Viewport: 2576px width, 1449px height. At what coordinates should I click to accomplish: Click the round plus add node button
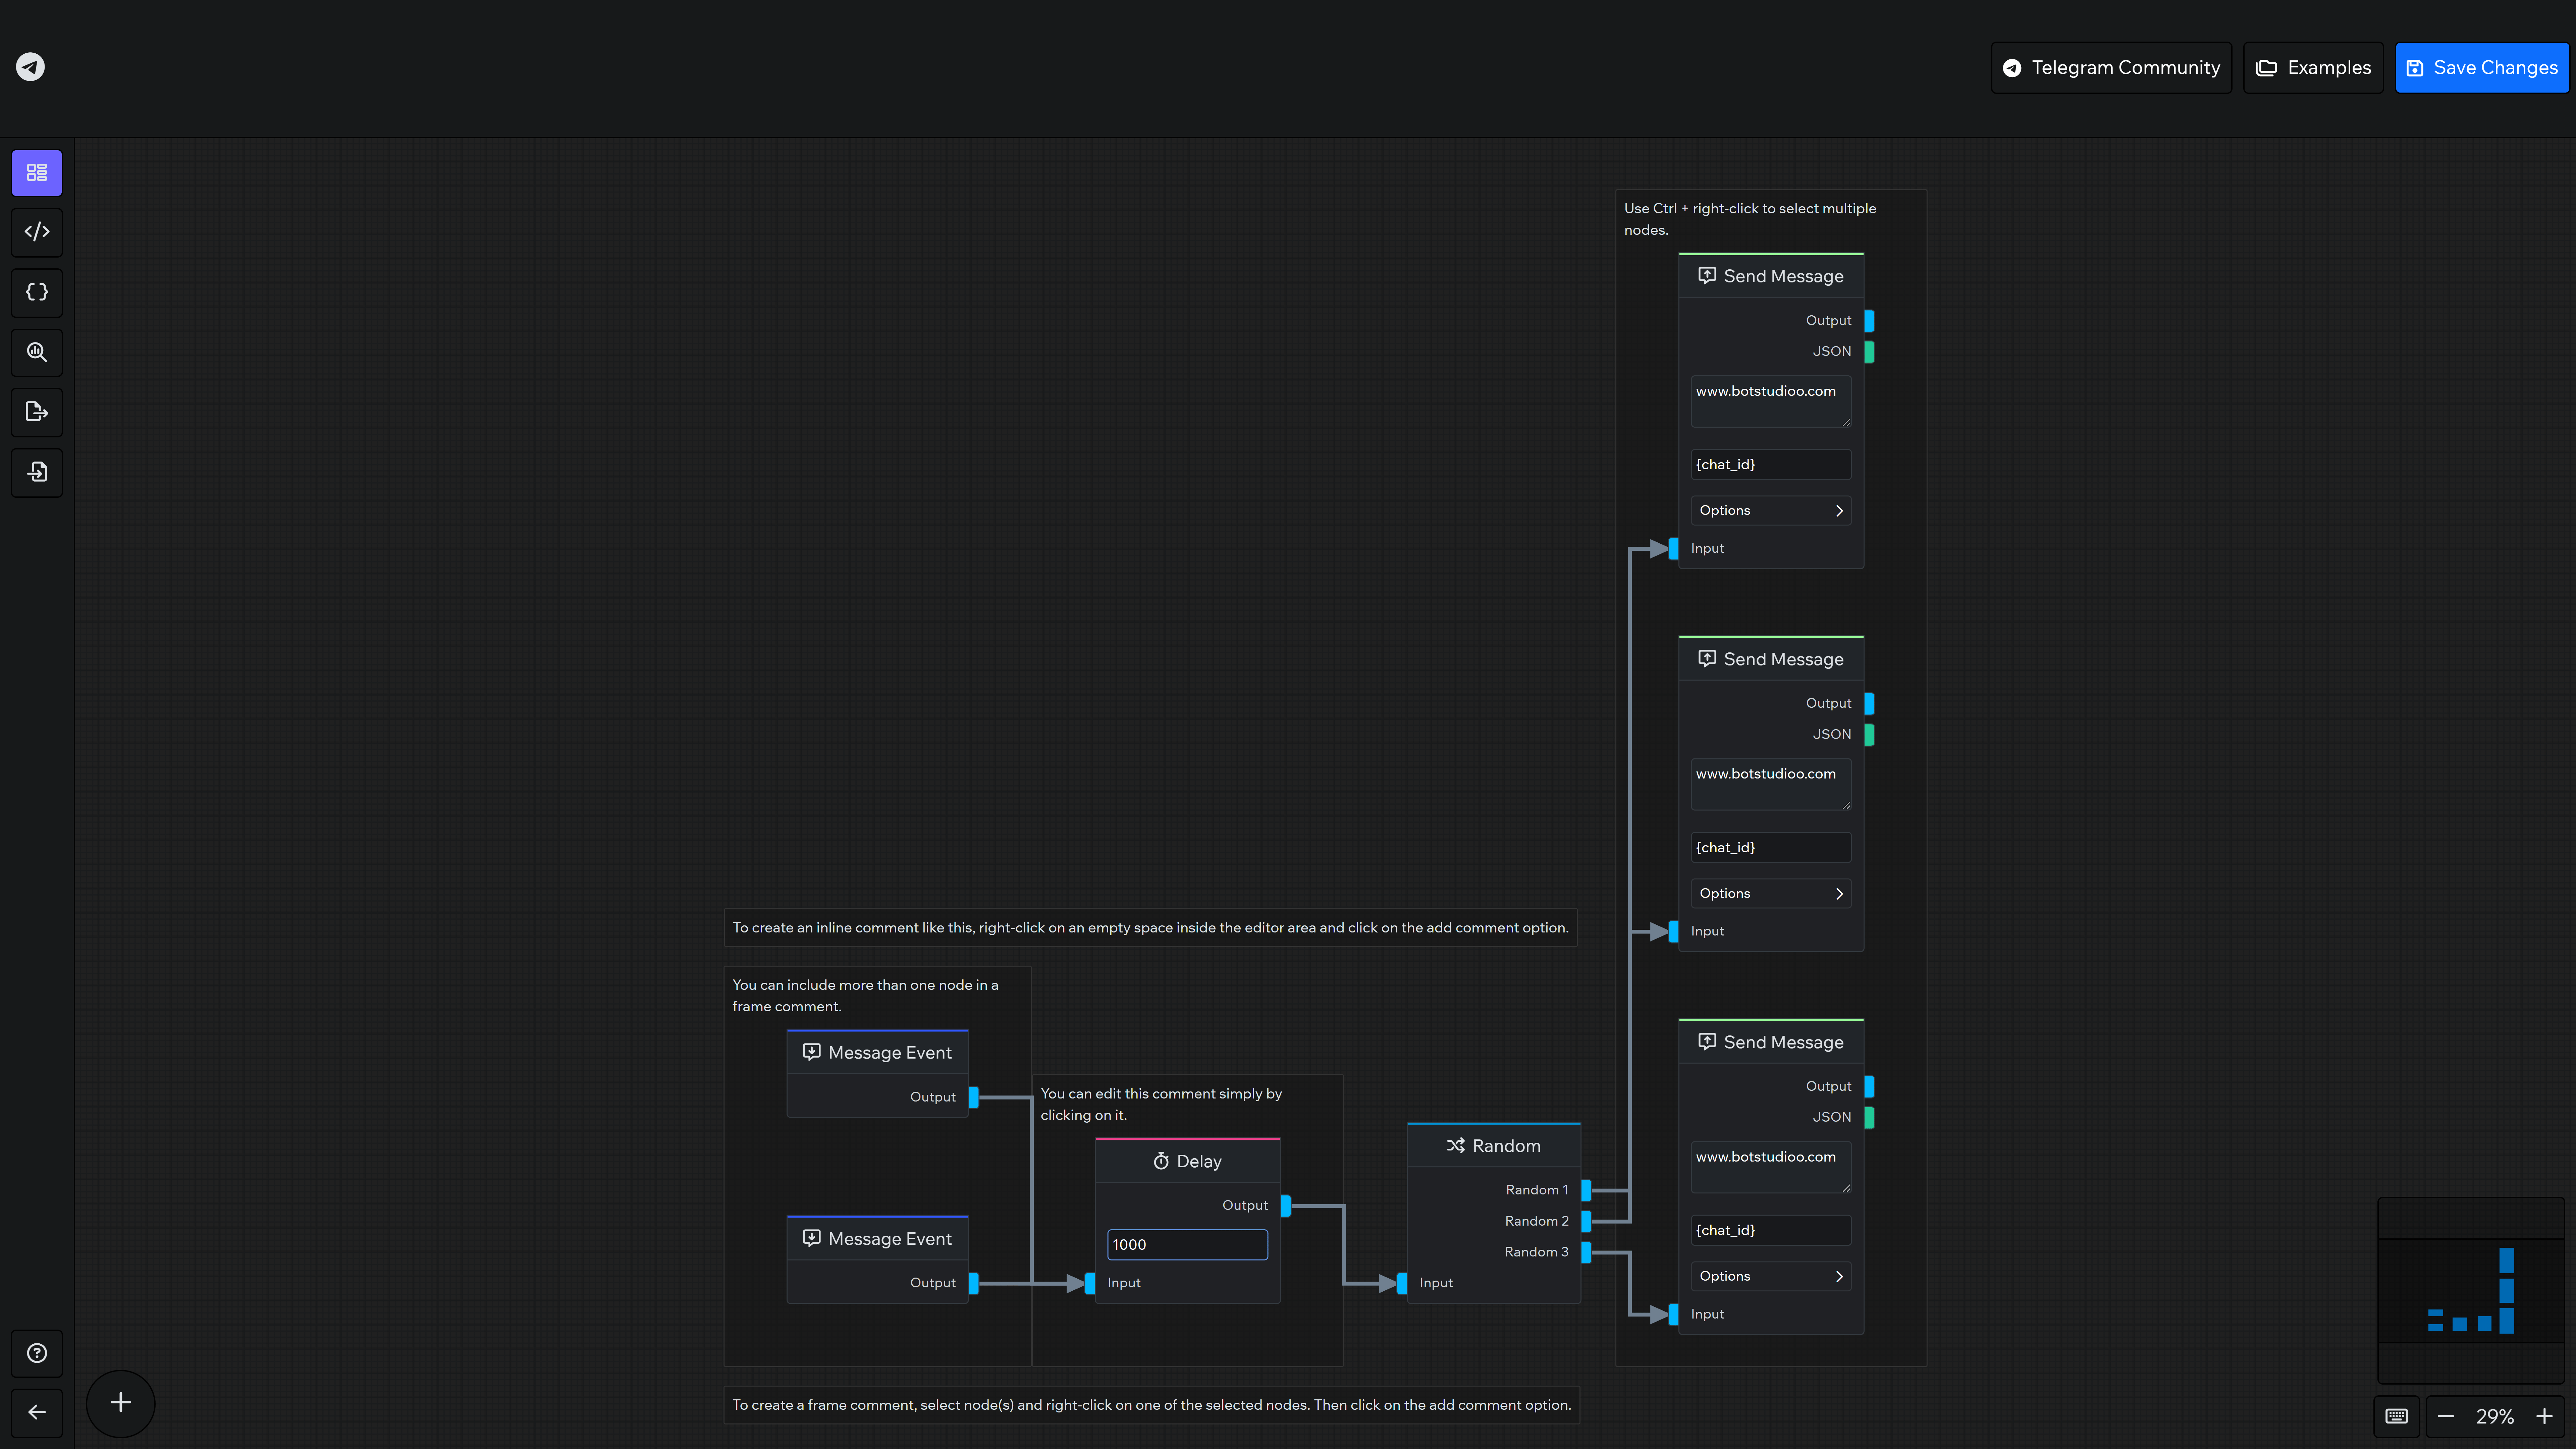[120, 1403]
